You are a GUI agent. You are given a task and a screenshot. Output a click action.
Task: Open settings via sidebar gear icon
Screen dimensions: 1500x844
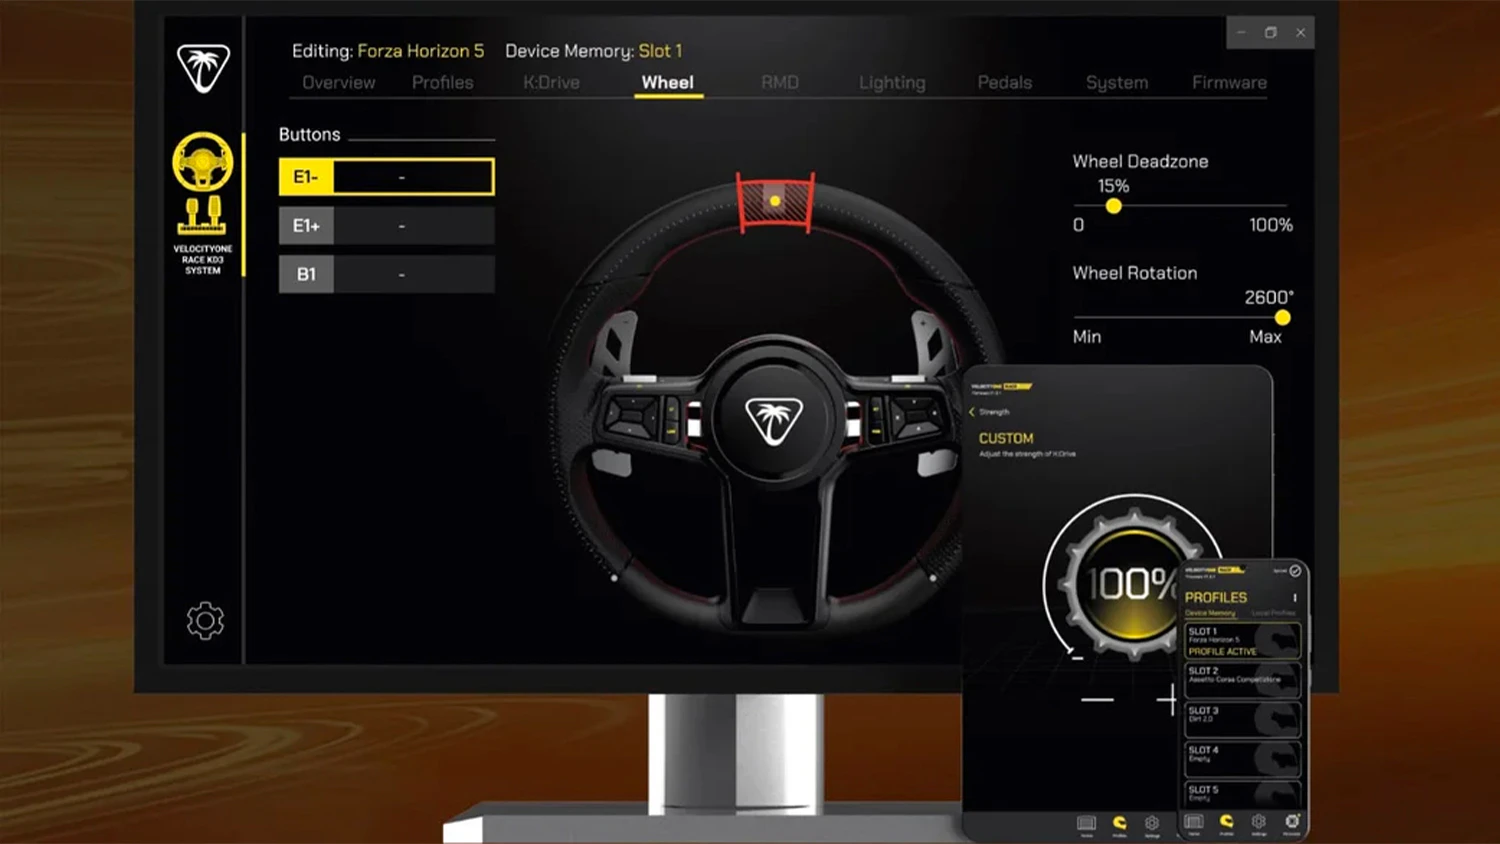tap(205, 621)
